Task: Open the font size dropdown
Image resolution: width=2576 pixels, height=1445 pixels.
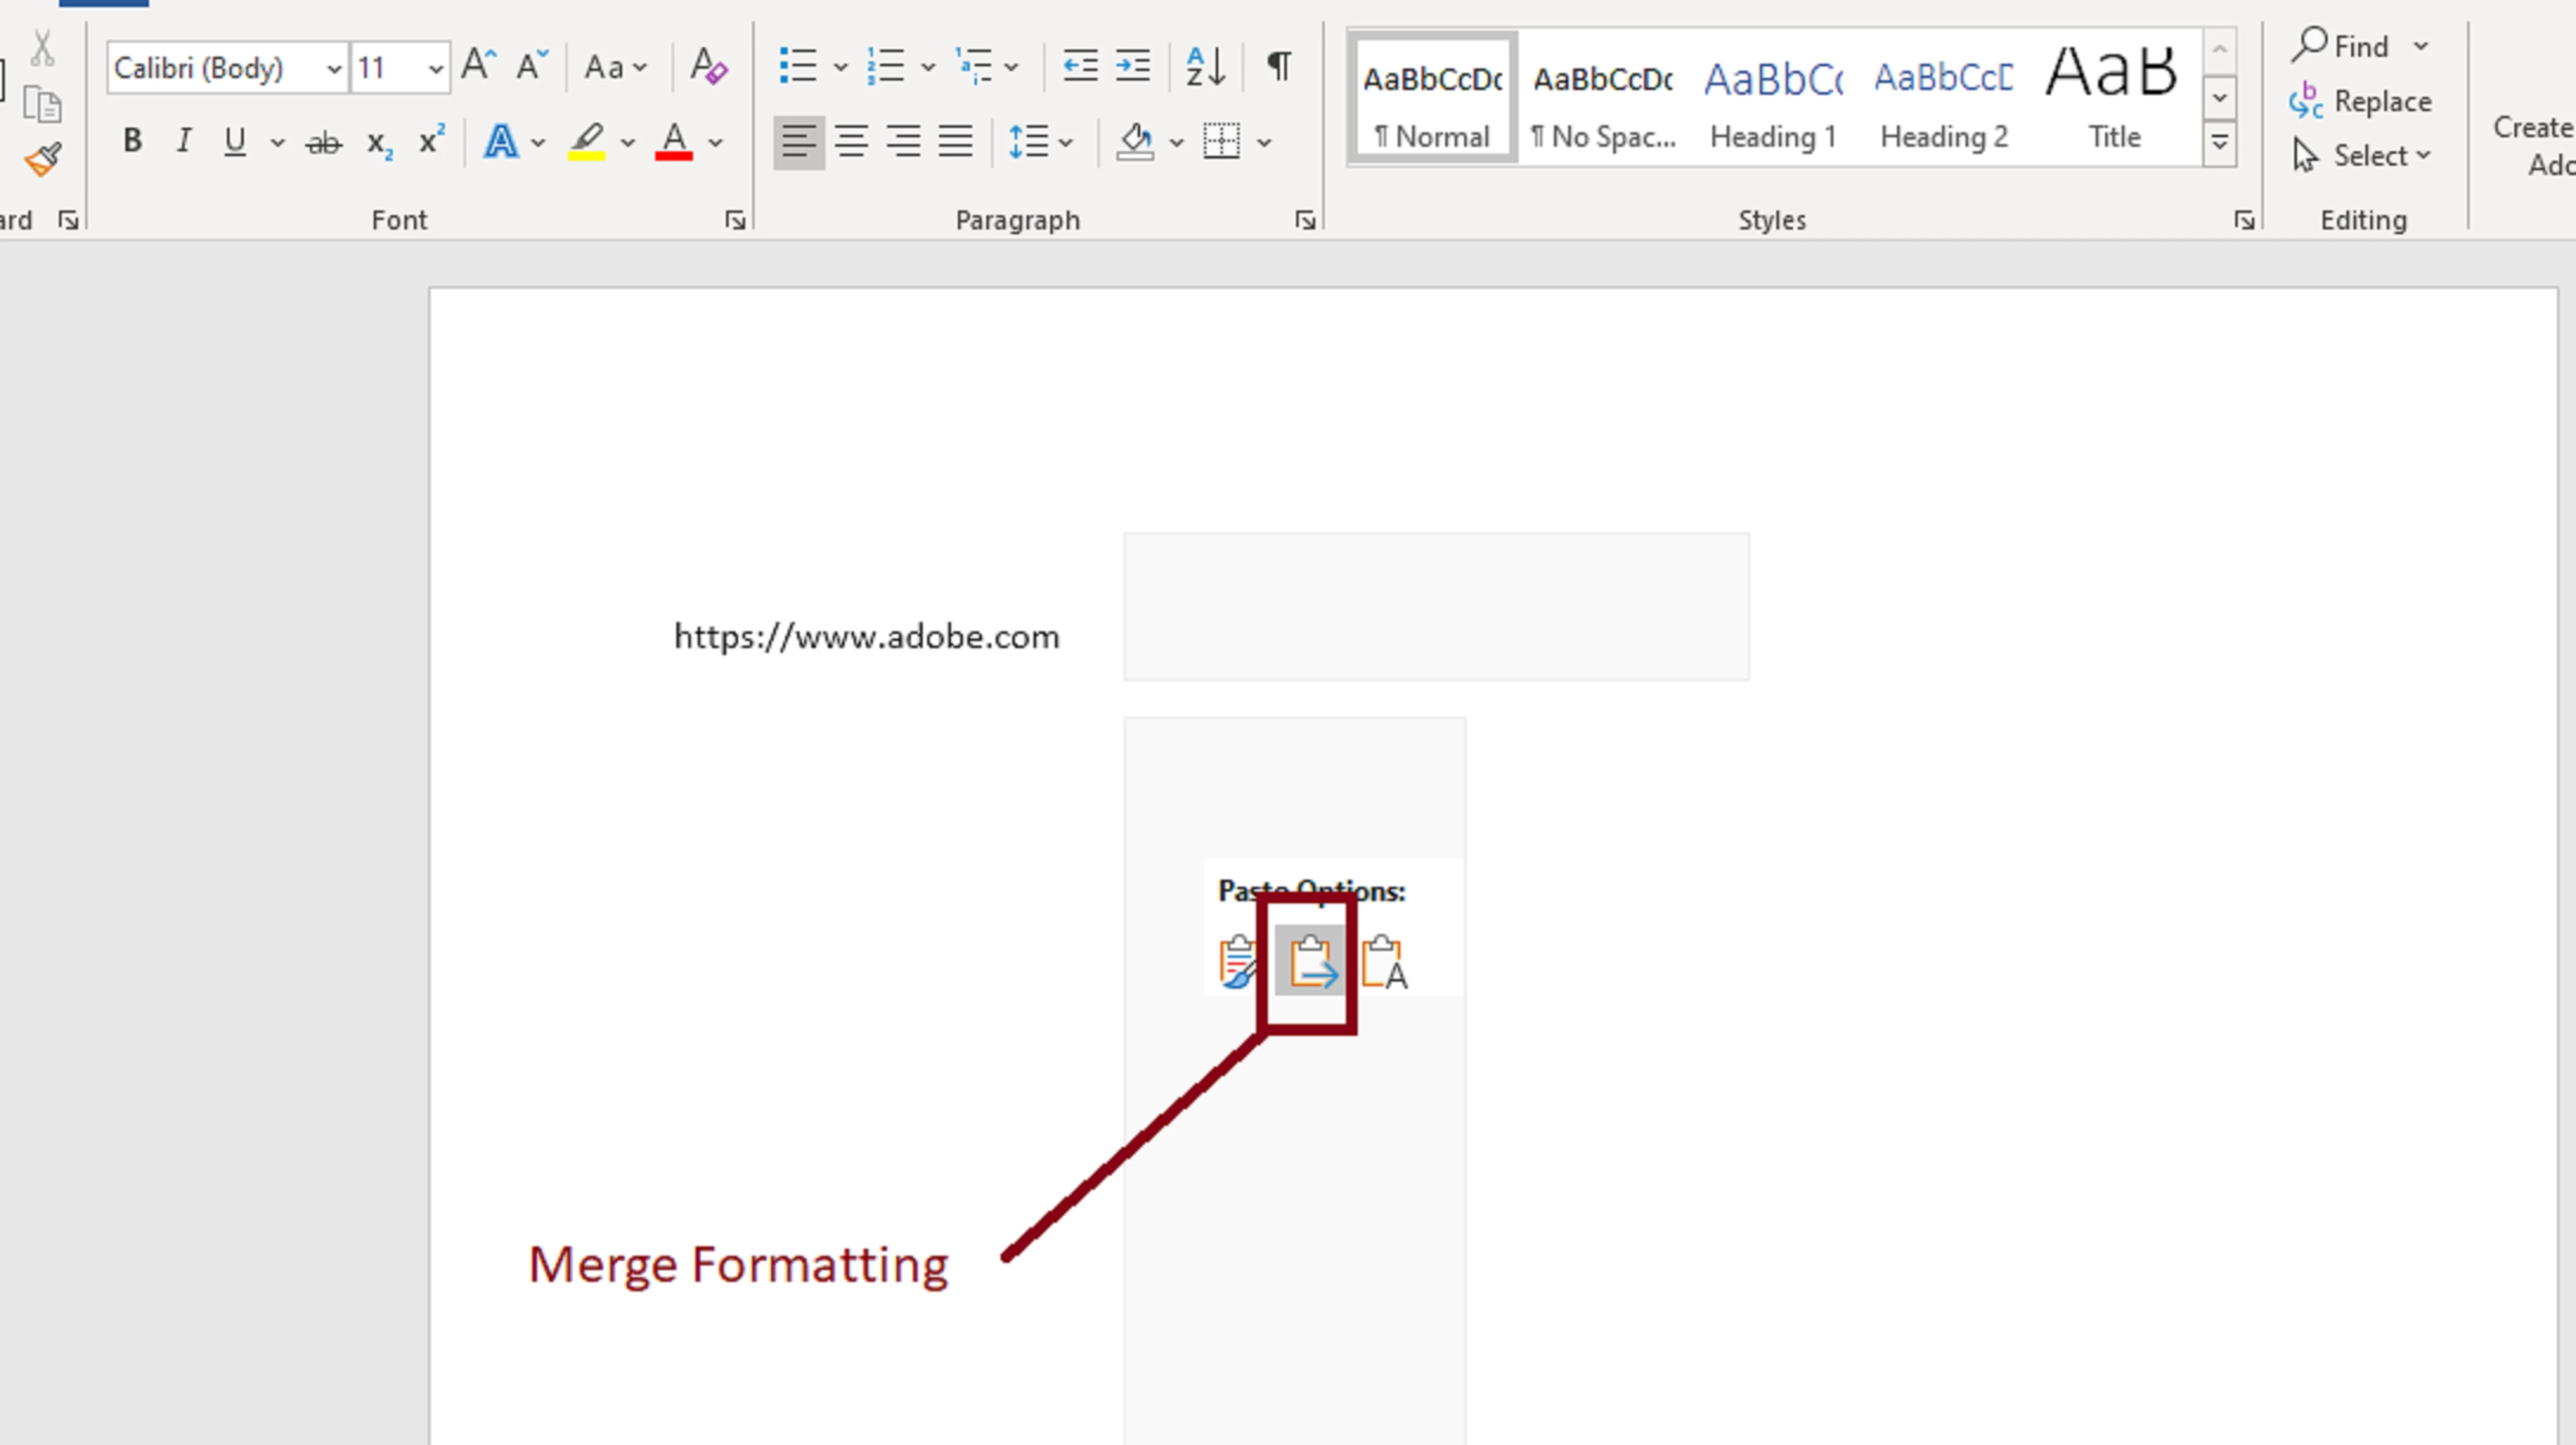Action: (435, 68)
